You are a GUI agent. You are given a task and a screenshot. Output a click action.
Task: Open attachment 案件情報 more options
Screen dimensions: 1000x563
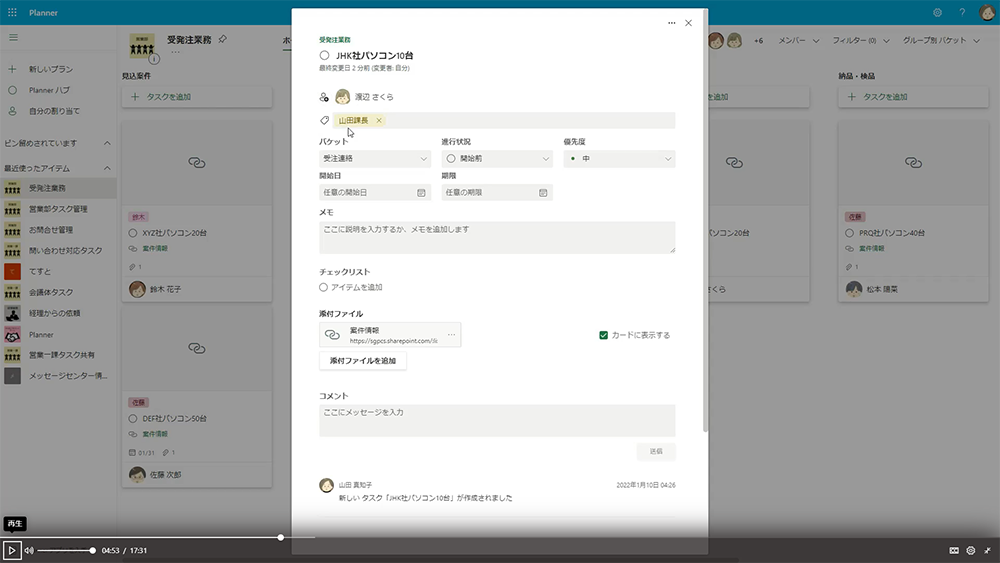pyautogui.click(x=452, y=335)
